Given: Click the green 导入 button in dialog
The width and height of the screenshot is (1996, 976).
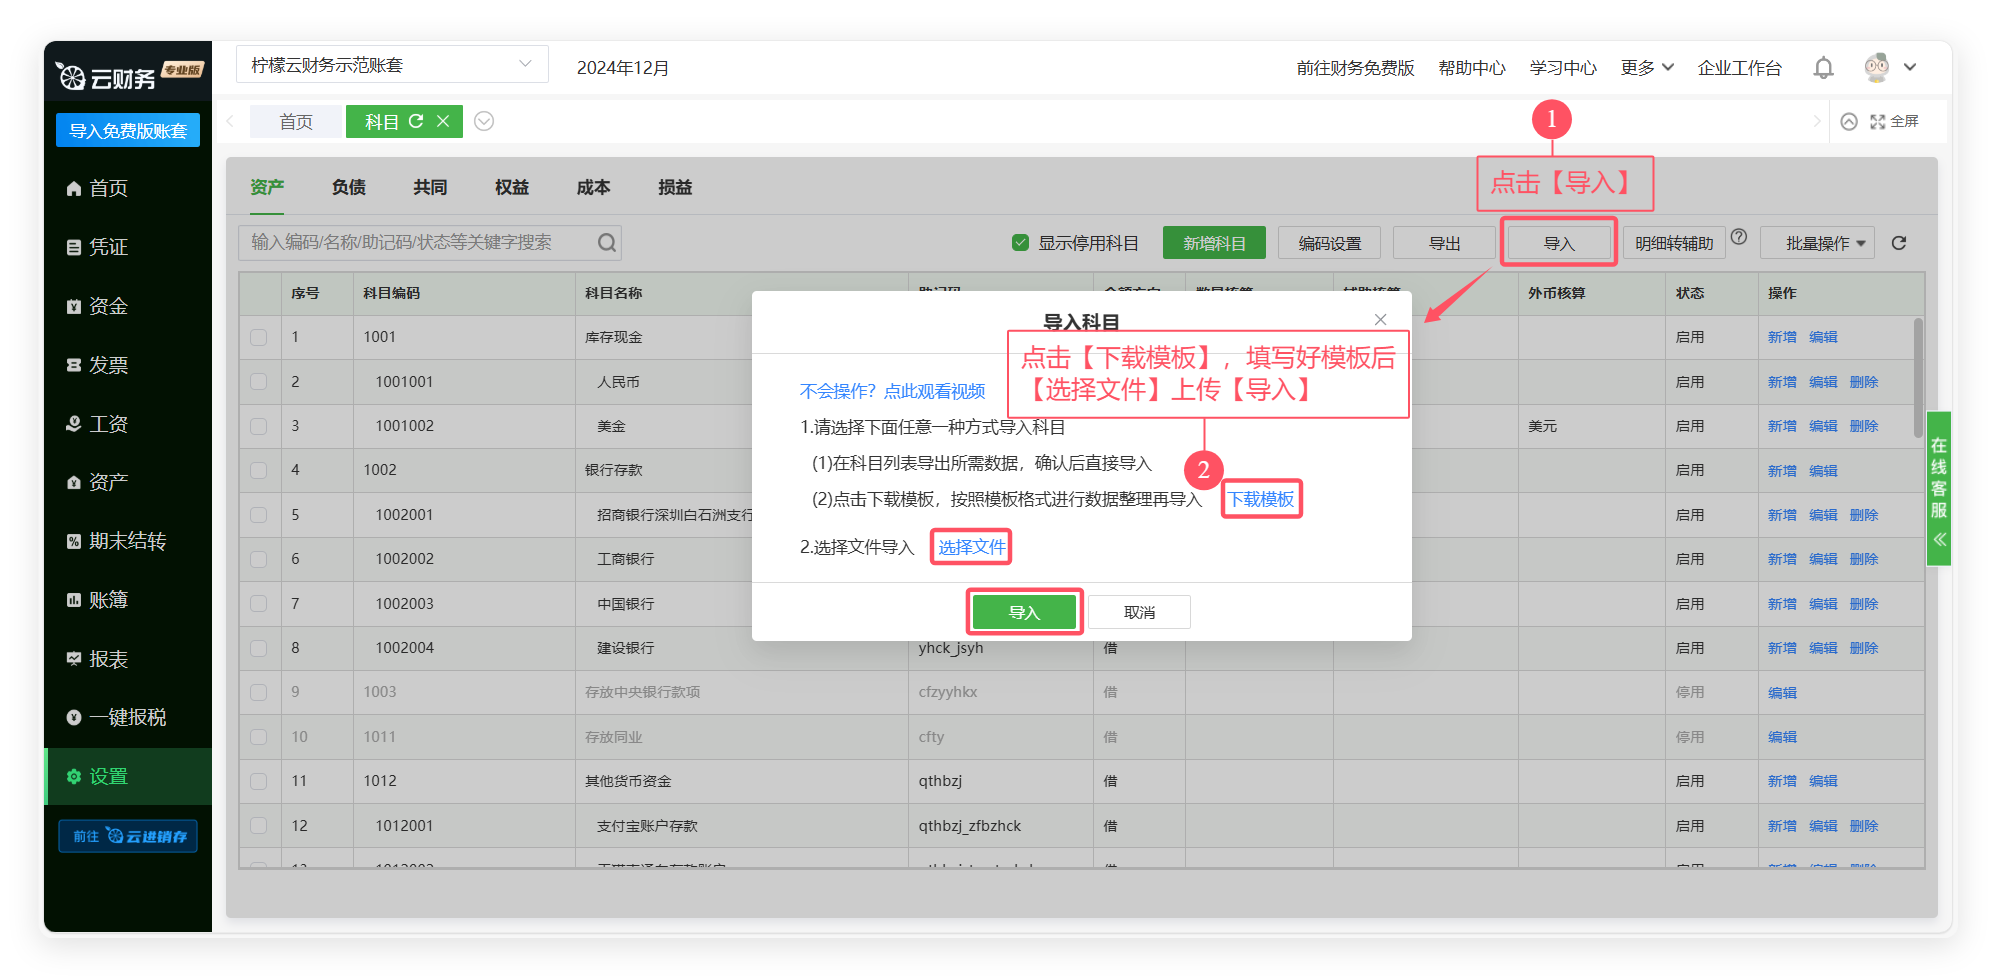Looking at the screenshot, I should click(1024, 612).
